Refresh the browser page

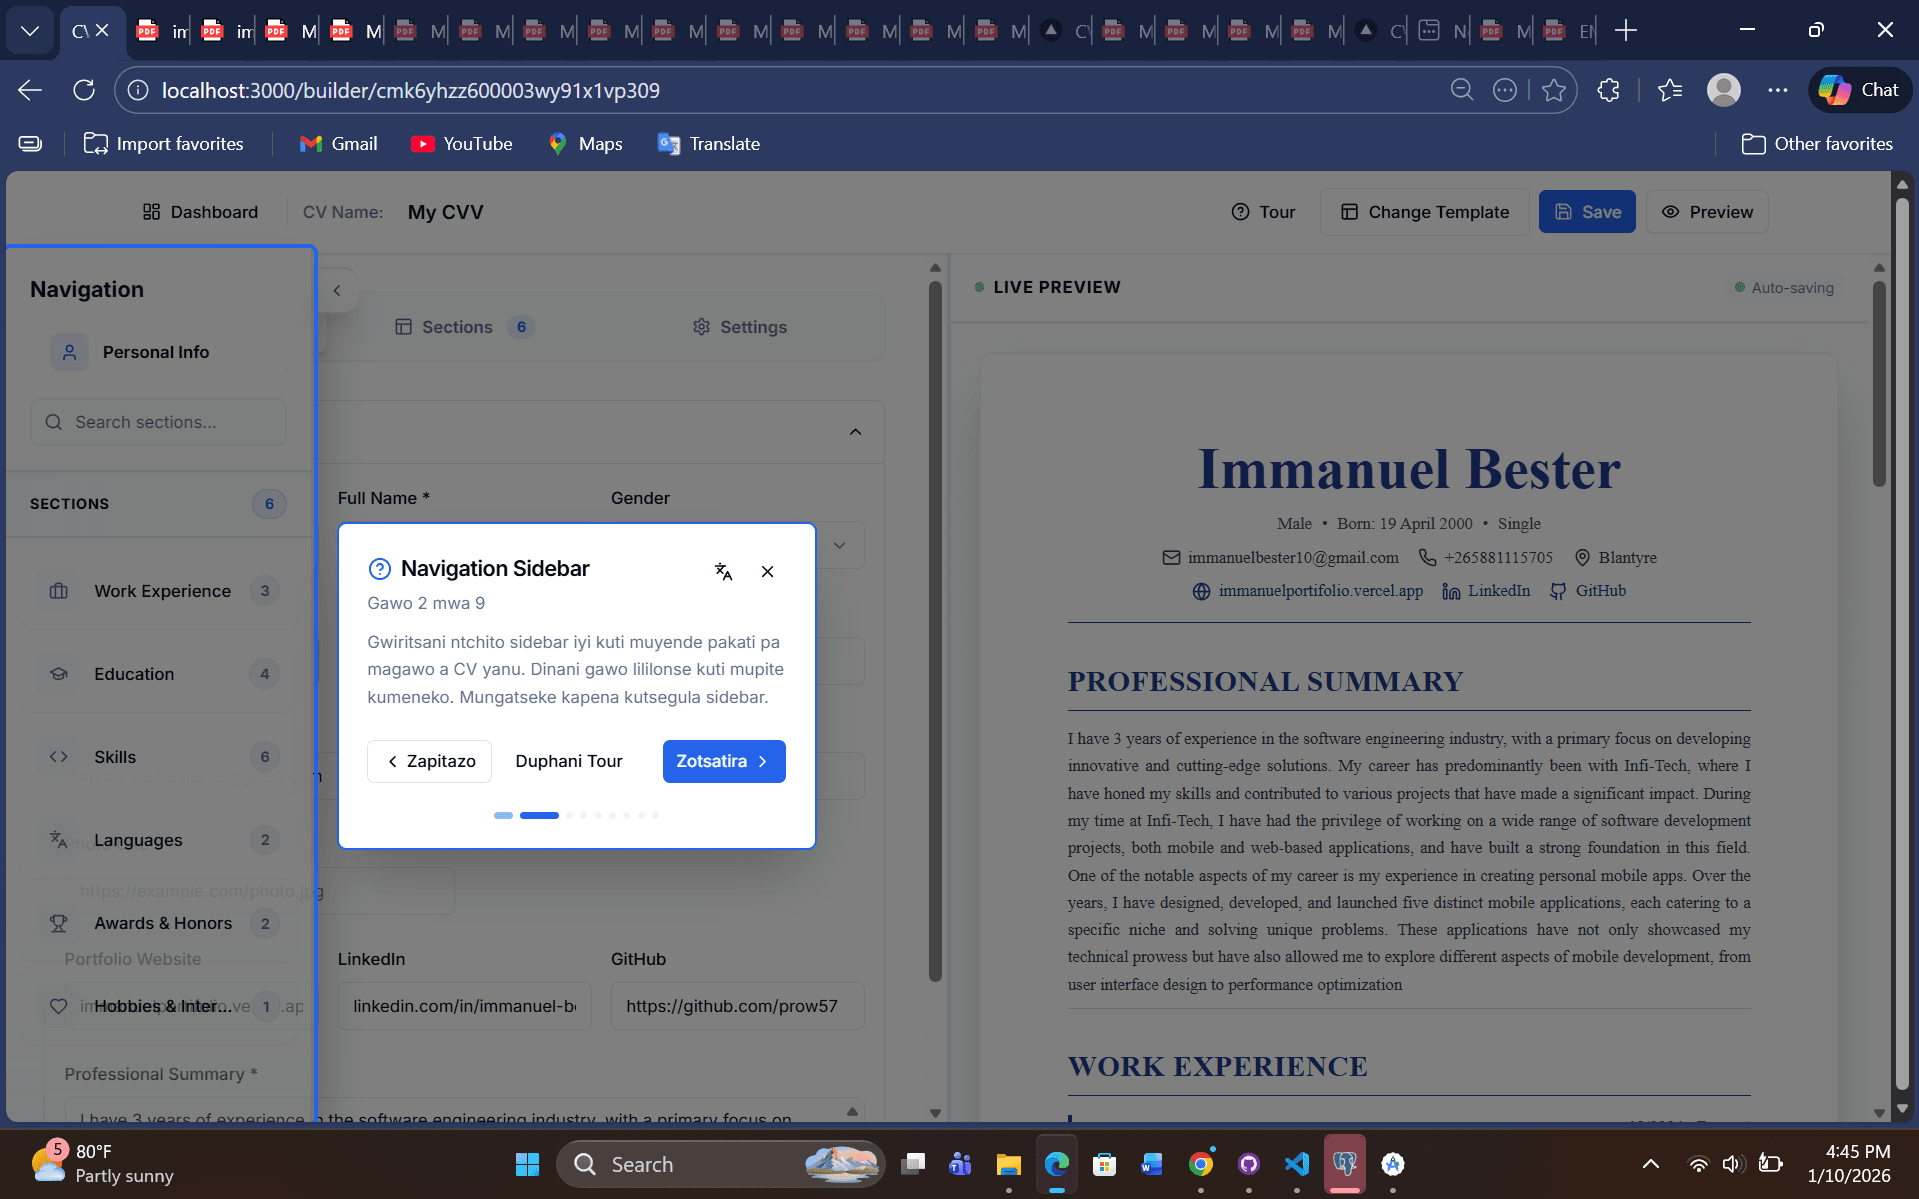pyautogui.click(x=84, y=90)
